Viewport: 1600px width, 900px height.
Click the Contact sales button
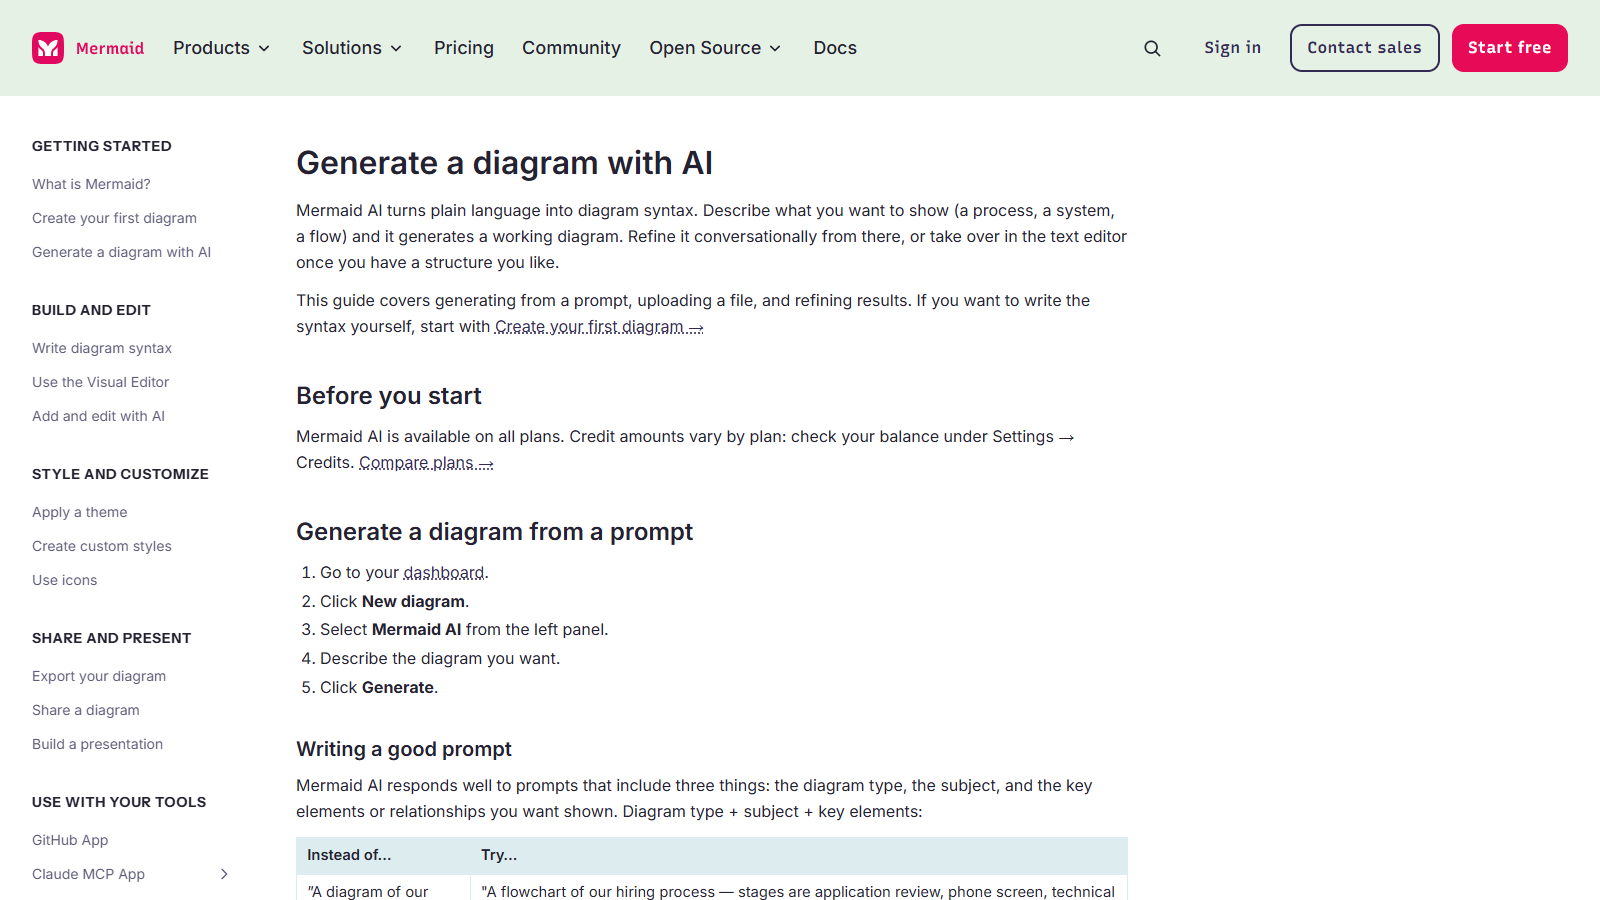(x=1364, y=48)
